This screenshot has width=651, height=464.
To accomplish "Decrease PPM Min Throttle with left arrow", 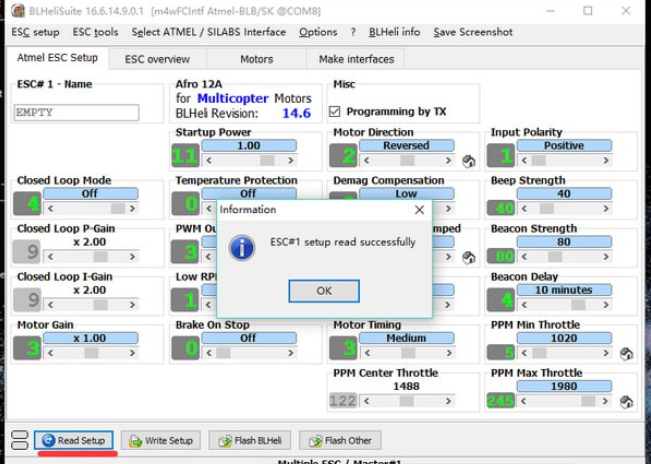I will (524, 353).
